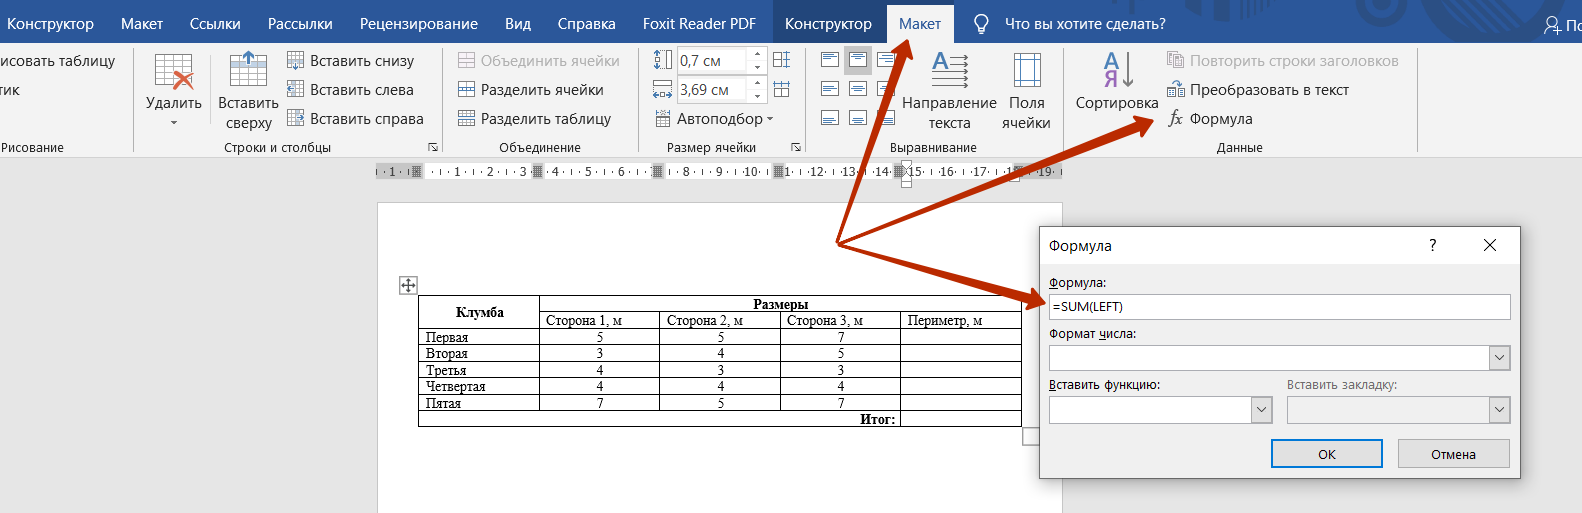Image resolution: width=1582 pixels, height=513 pixels.
Task: Expand the AutoFit (Автоподбор) menu
Action: (714, 119)
